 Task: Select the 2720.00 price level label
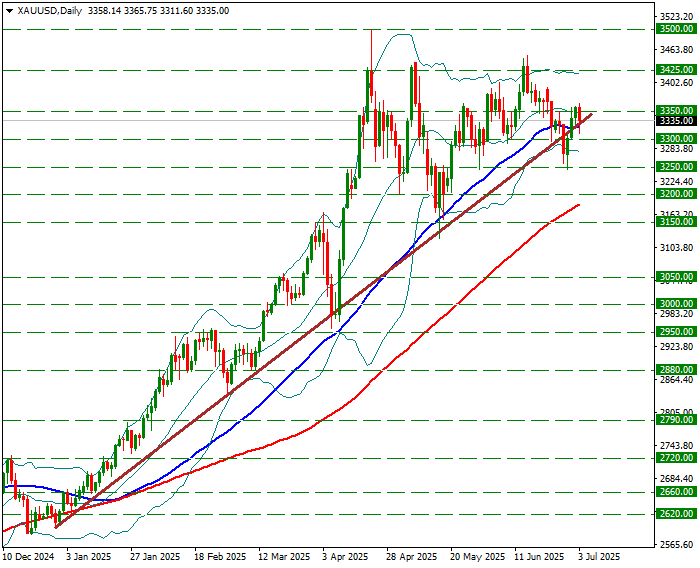(676, 458)
